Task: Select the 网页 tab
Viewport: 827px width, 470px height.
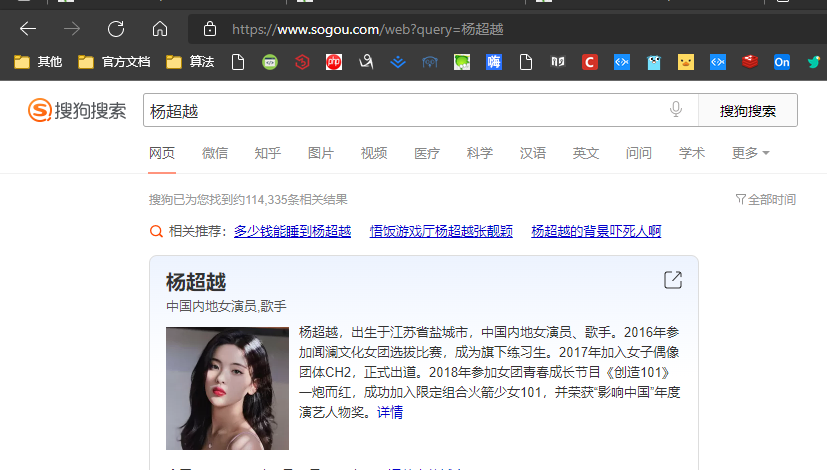Action: point(161,153)
